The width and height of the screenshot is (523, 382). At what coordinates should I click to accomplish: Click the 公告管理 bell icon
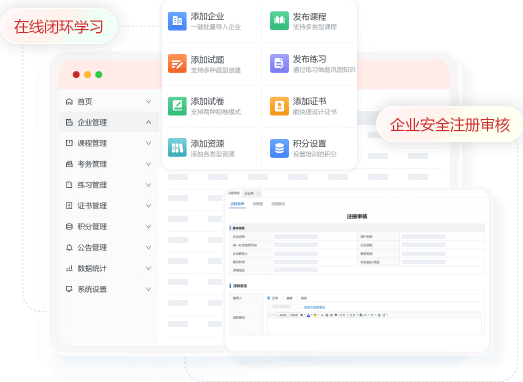tap(69, 247)
